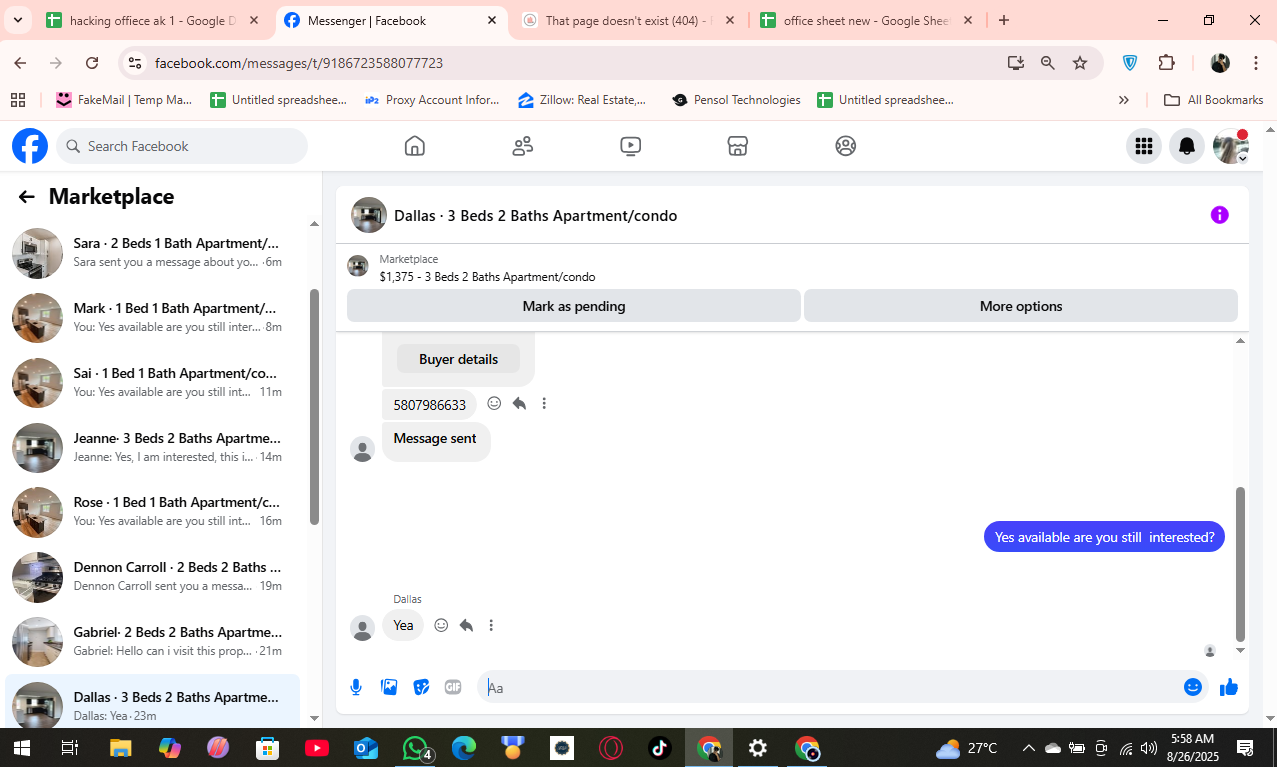Image resolution: width=1277 pixels, height=767 pixels.
Task: Open the browser zoom magnifier icon
Action: (1047, 63)
